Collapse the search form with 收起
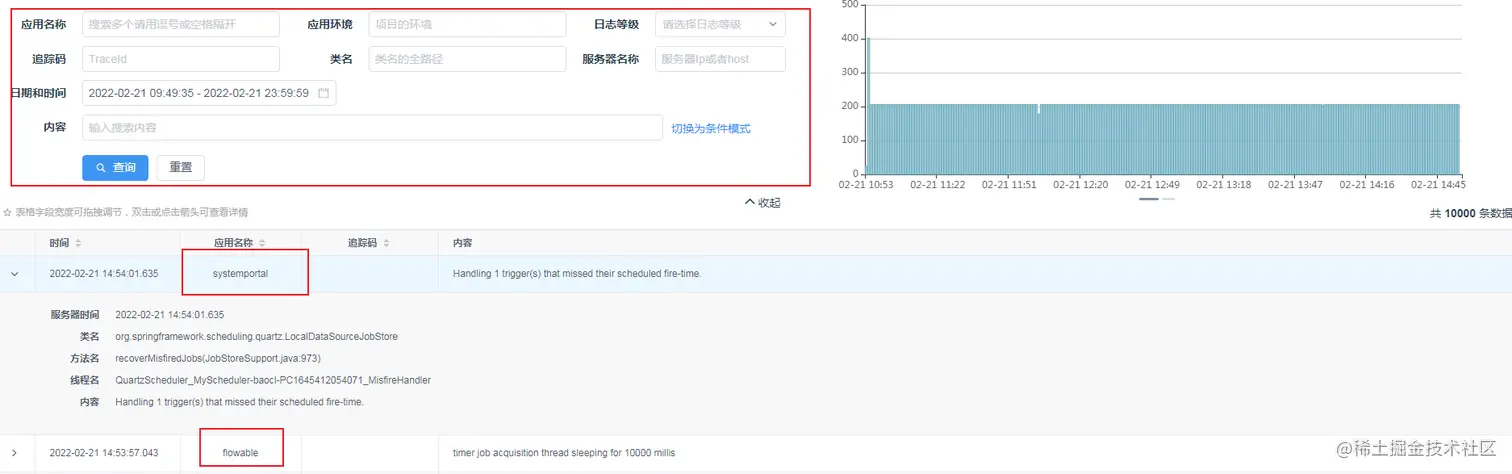 (763, 202)
